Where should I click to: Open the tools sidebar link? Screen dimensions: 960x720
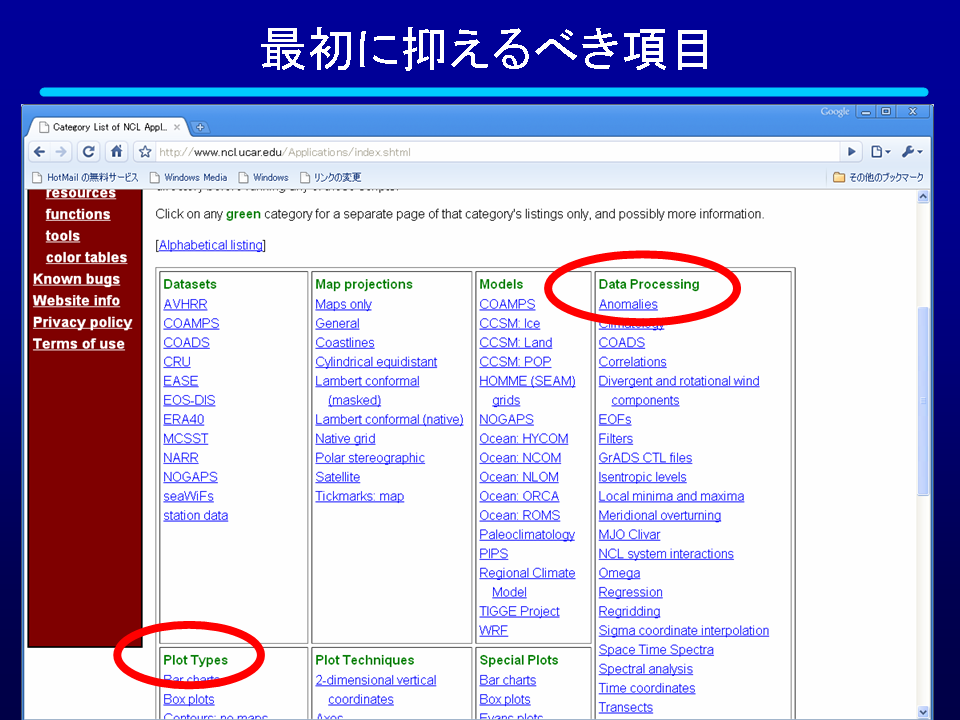tap(62, 236)
